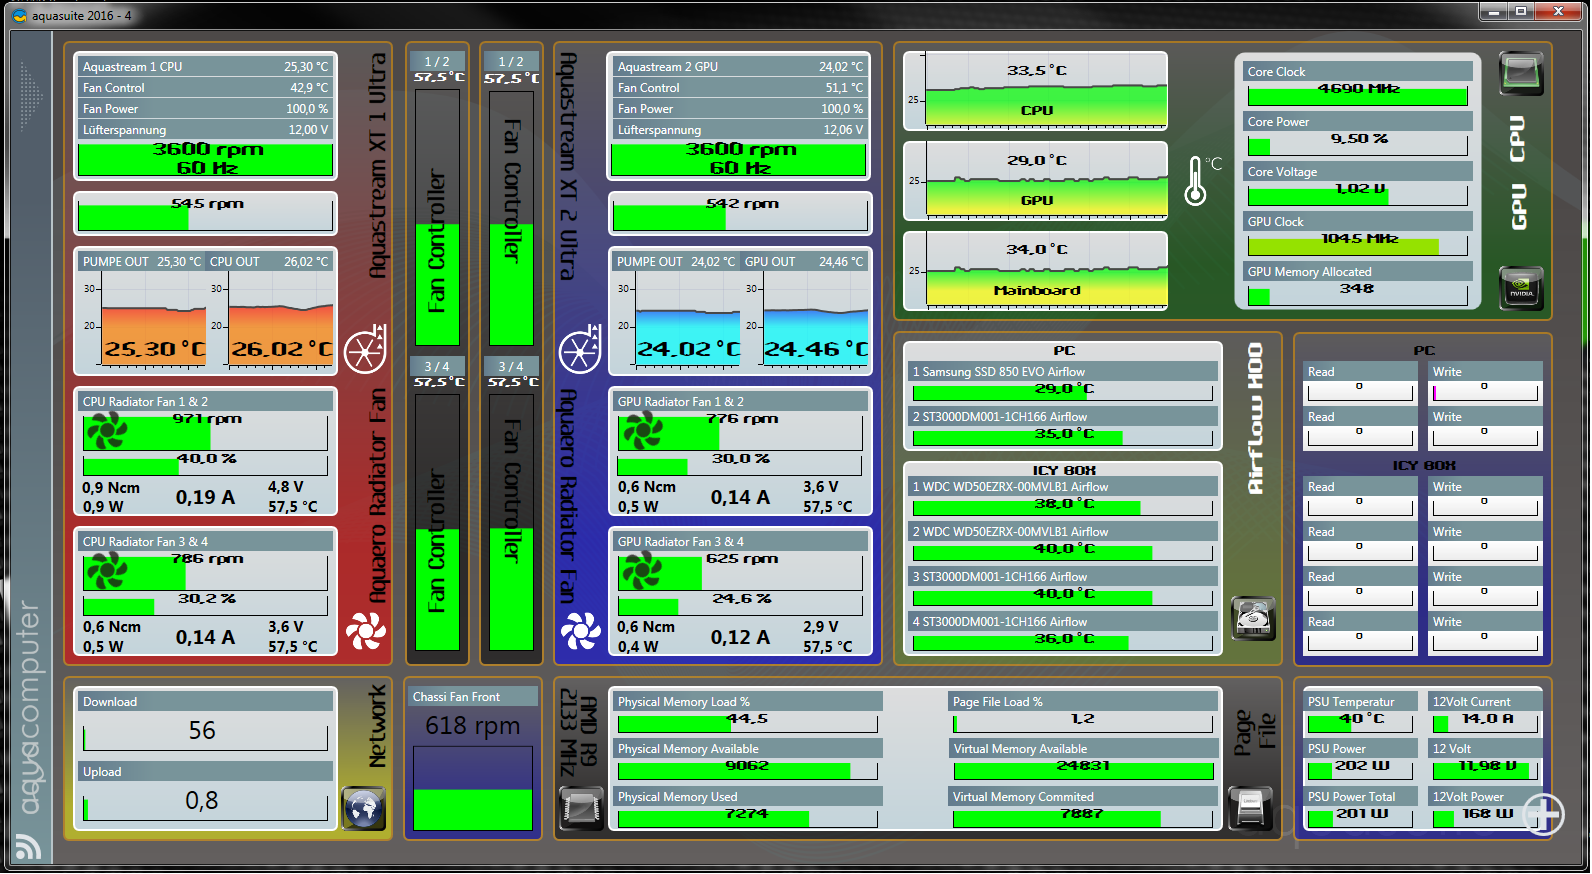Click the white fan icon in red panel
The height and width of the screenshot is (874, 1592).
(365, 630)
